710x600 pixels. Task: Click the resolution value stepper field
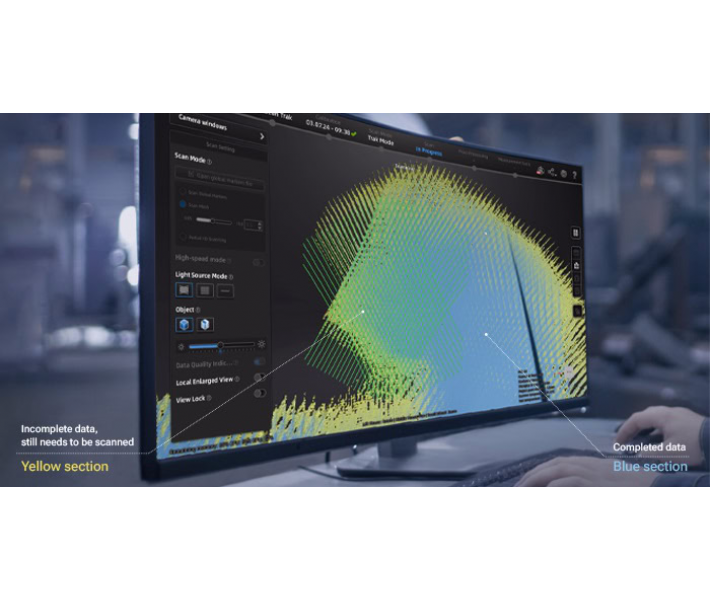pos(253,225)
